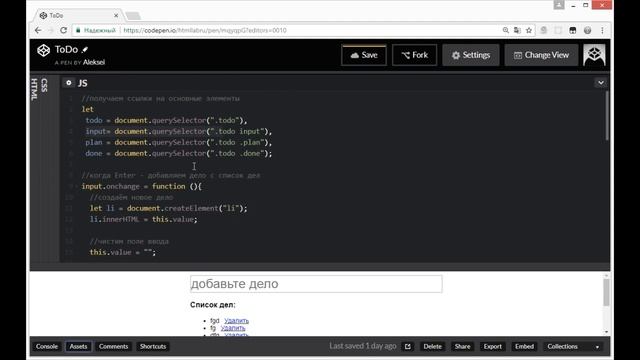The width and height of the screenshot is (640, 360).
Task: Click the dark square extension icon
Action: click(x=573, y=30)
